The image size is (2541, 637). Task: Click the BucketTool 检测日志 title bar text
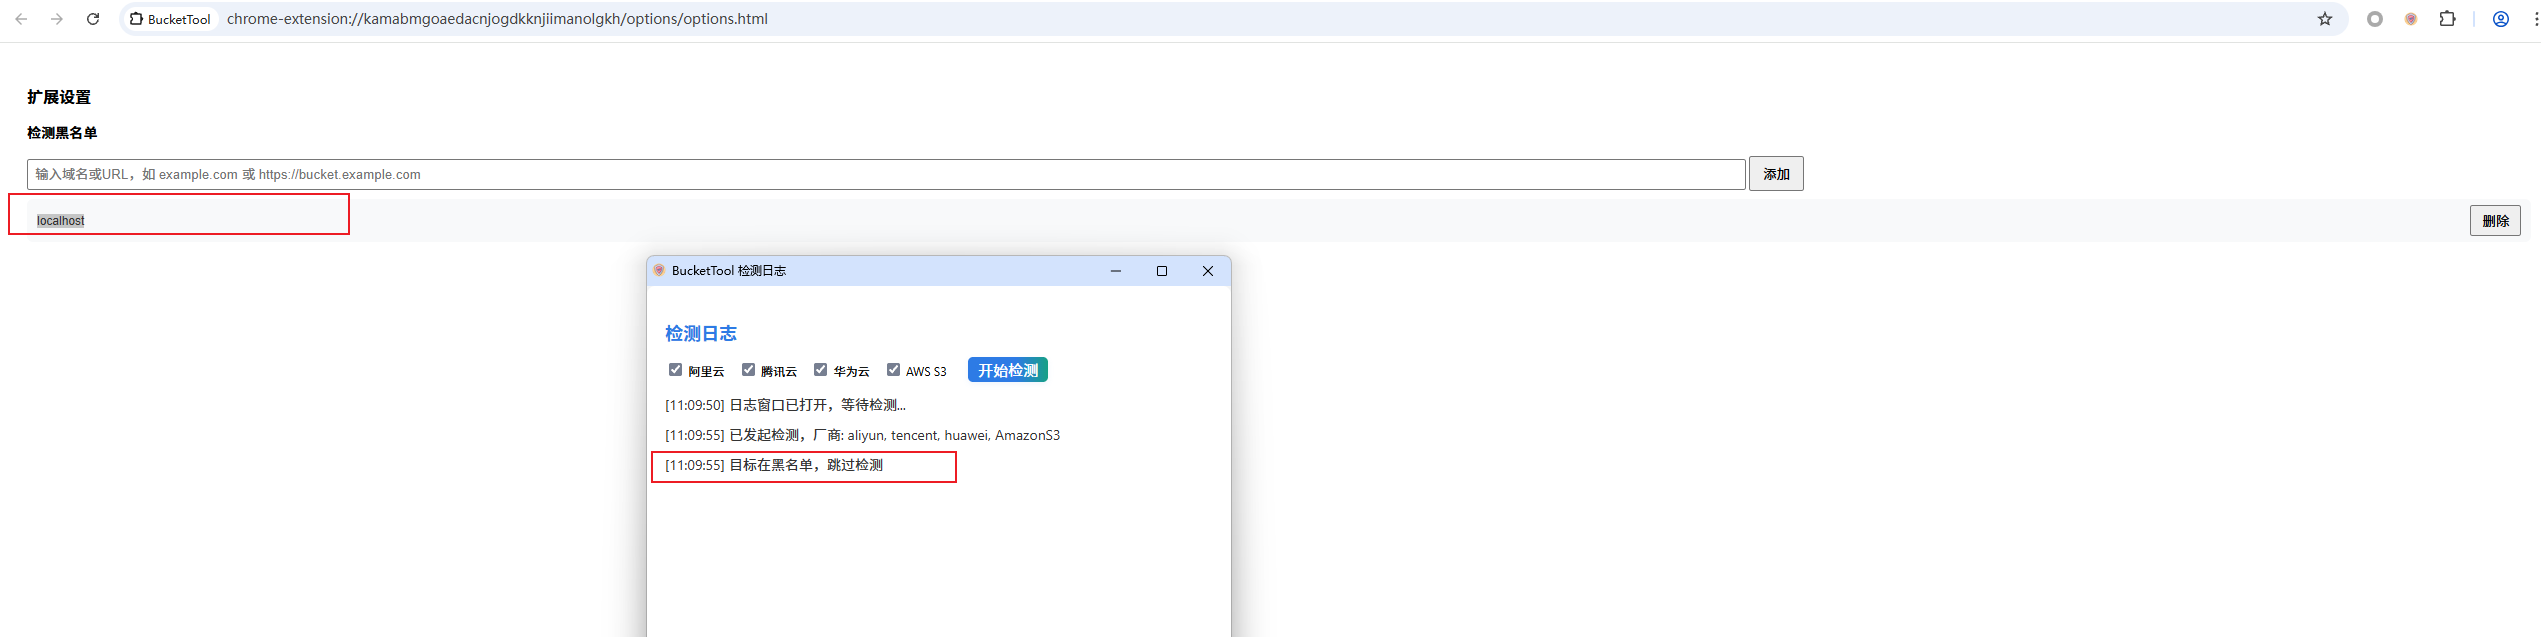[729, 271]
